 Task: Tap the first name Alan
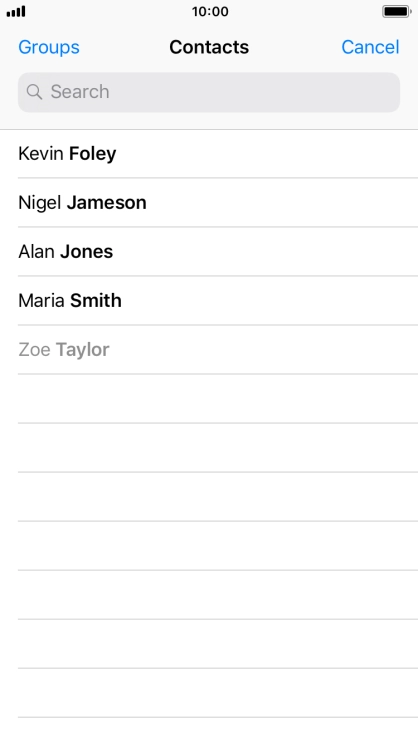[x=36, y=252]
